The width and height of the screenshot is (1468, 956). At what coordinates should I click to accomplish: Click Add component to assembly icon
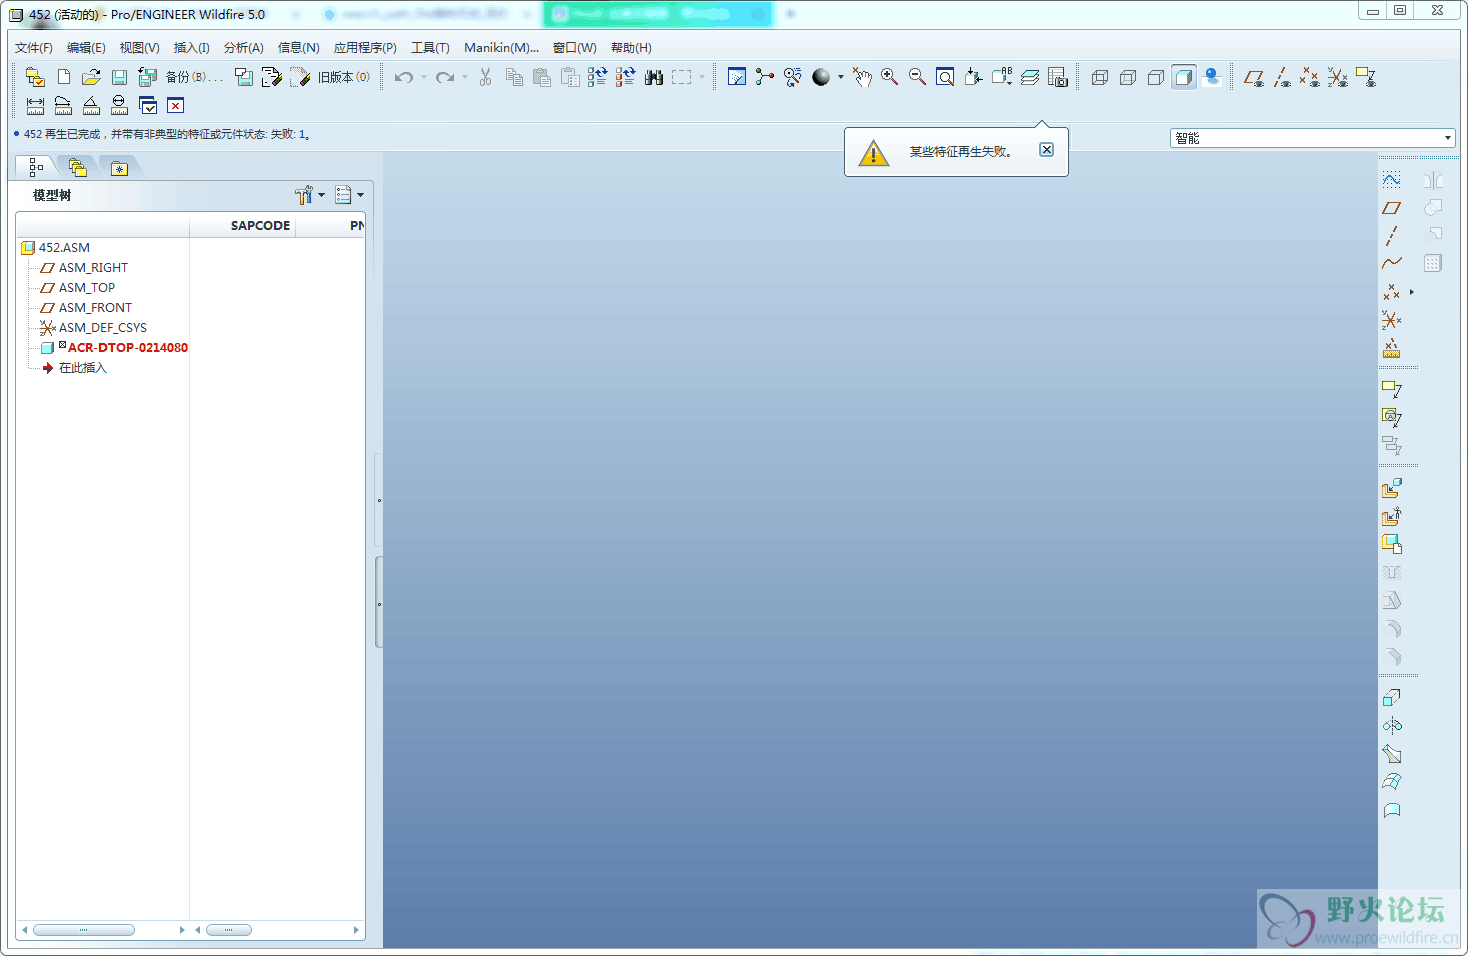click(x=1391, y=488)
